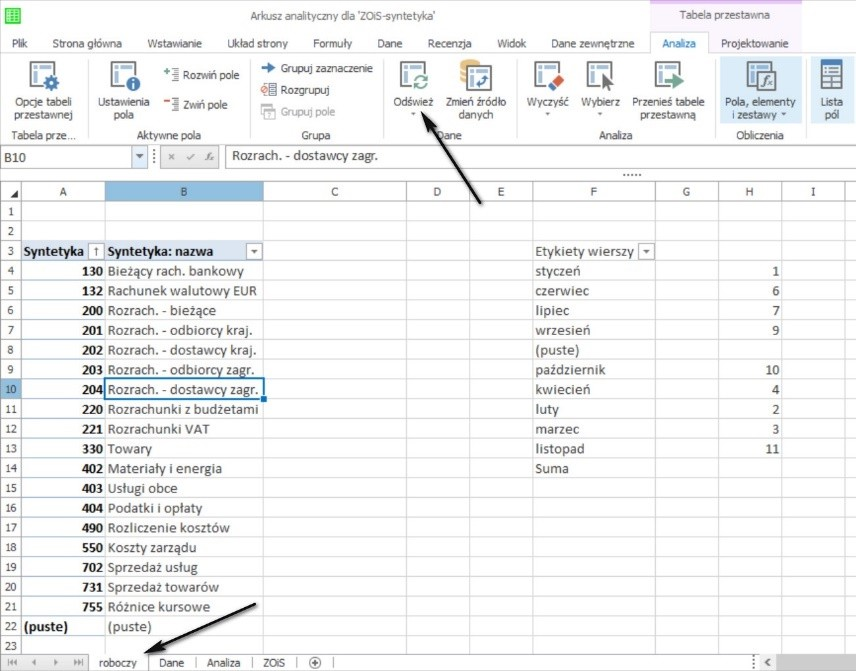Screen dimensions: 856x671
Task: Switch to Układ strony tab
Action: click(x=257, y=43)
